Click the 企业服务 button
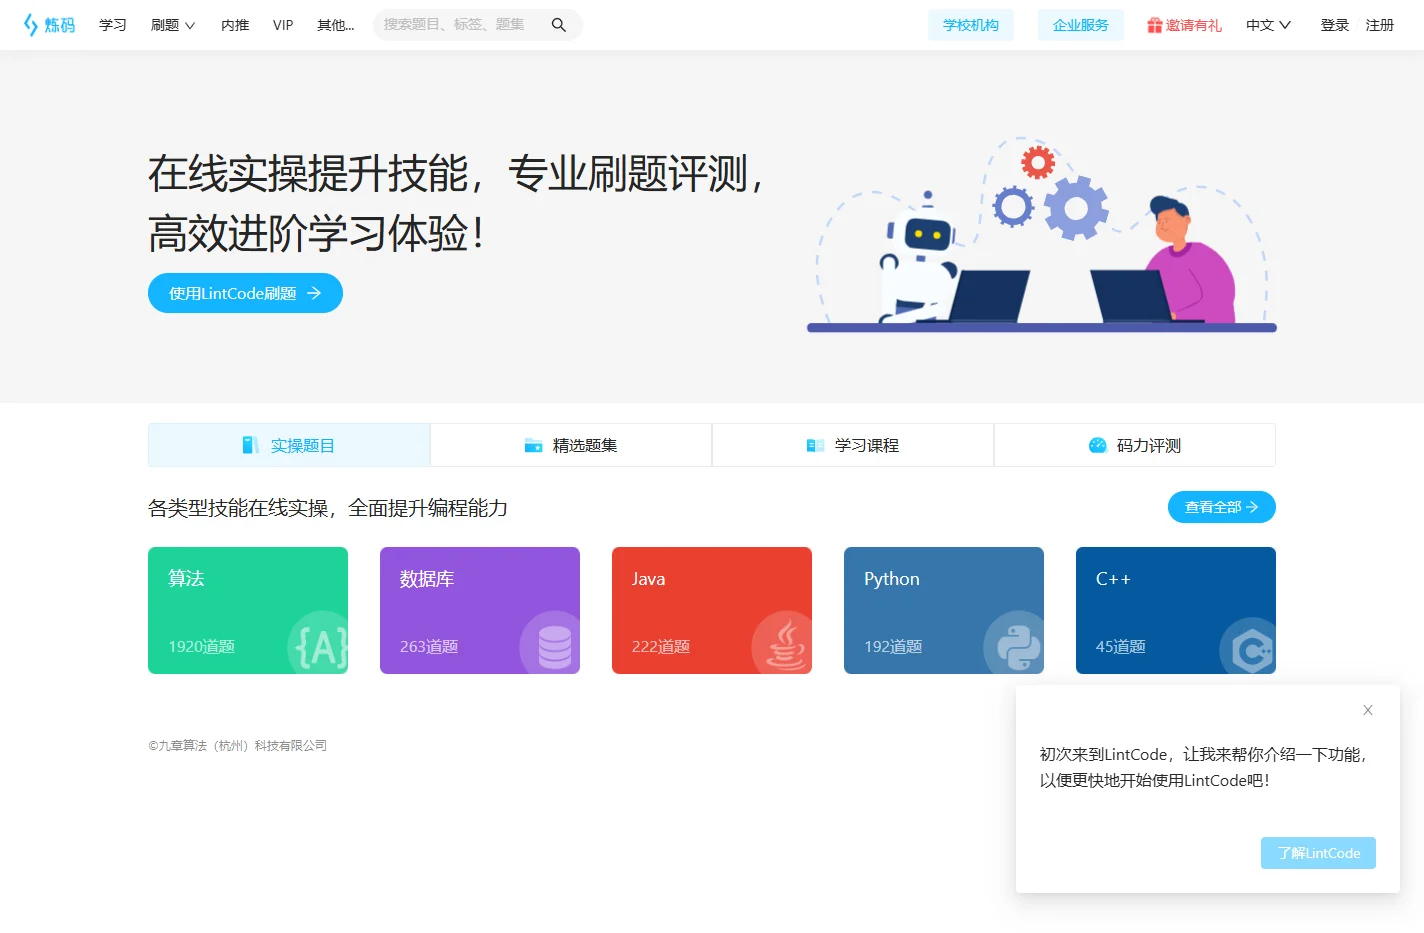 tap(1081, 25)
